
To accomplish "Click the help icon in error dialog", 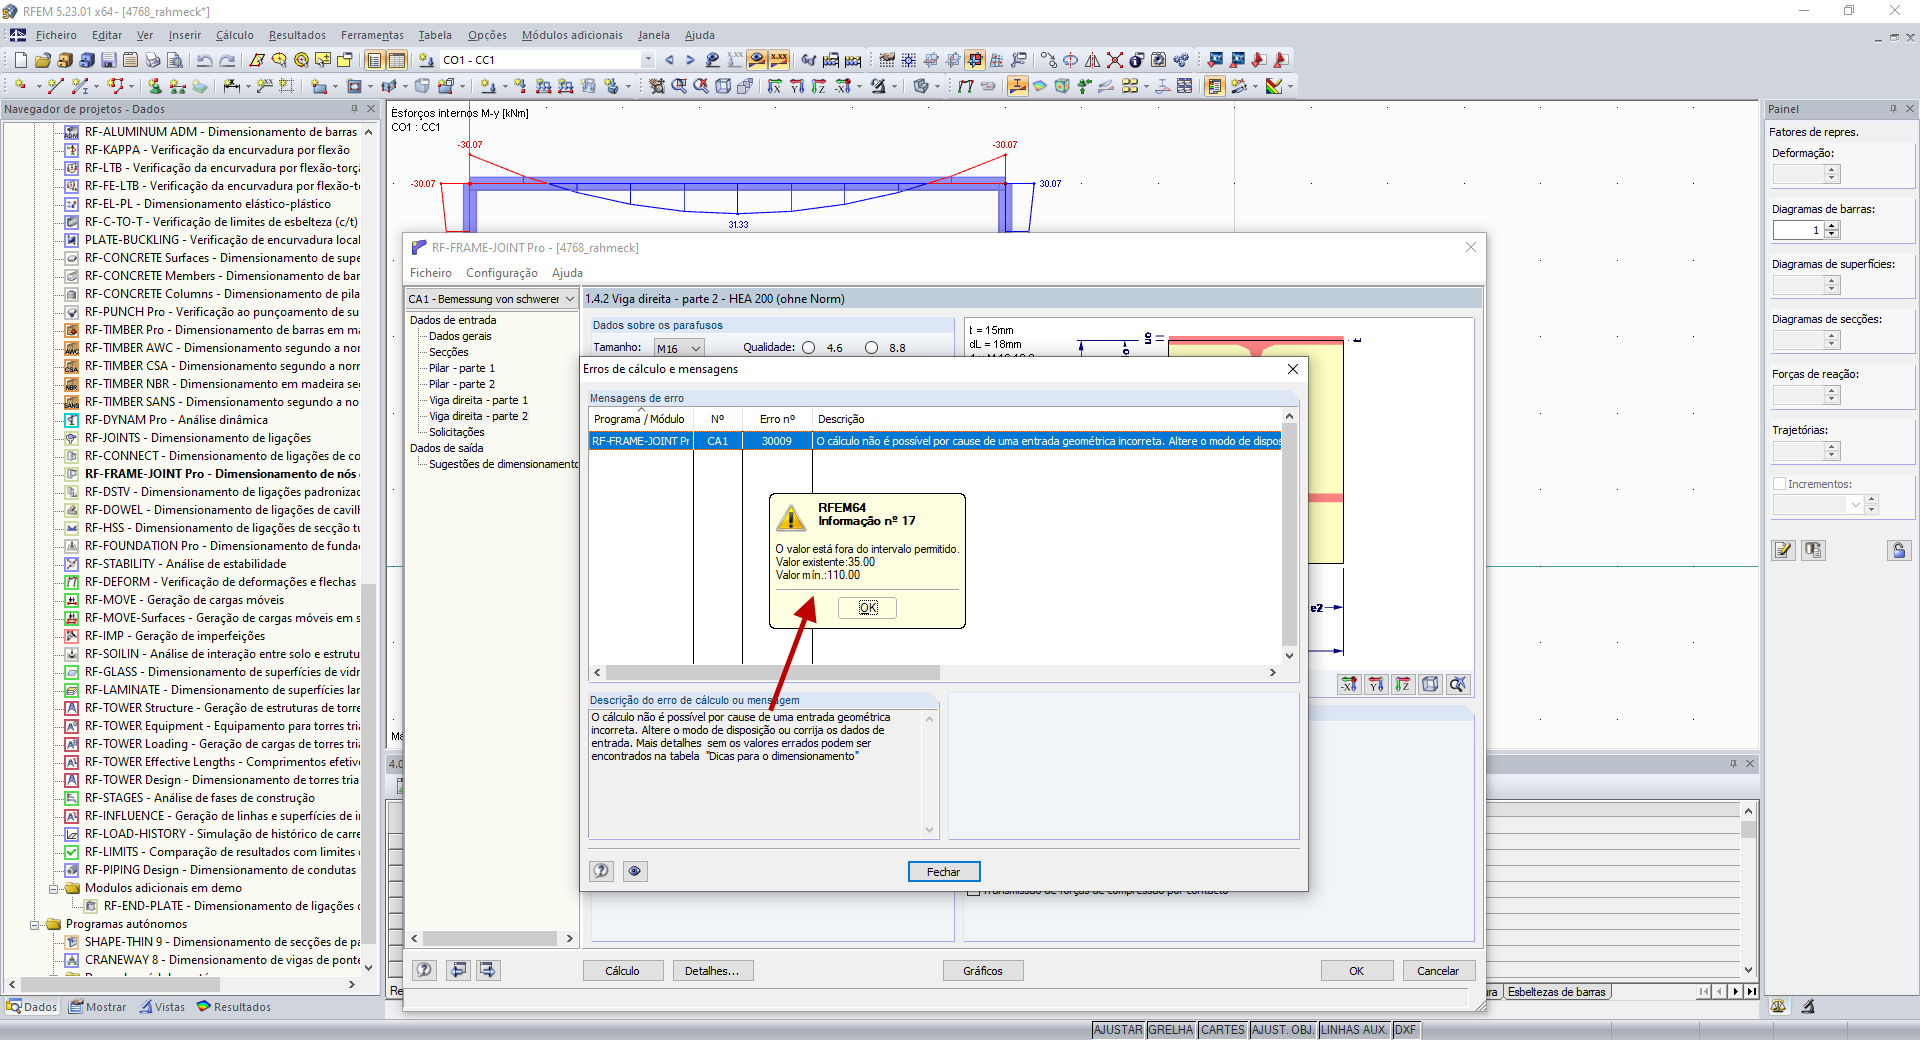I will pos(601,871).
